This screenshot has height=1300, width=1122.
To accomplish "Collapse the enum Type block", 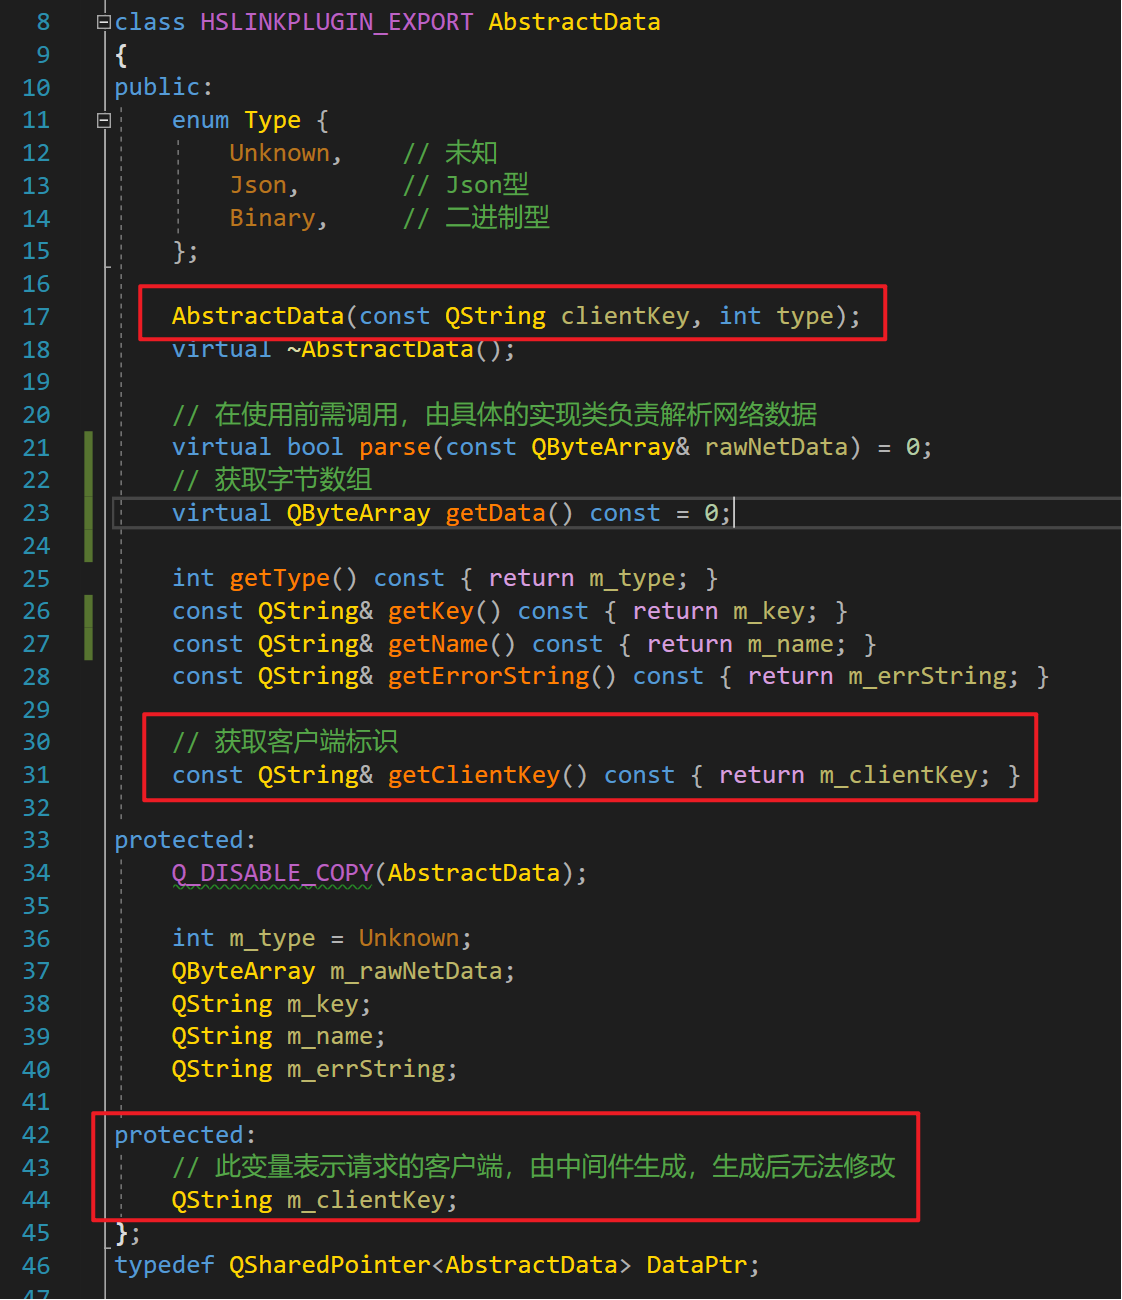I will click(x=103, y=120).
